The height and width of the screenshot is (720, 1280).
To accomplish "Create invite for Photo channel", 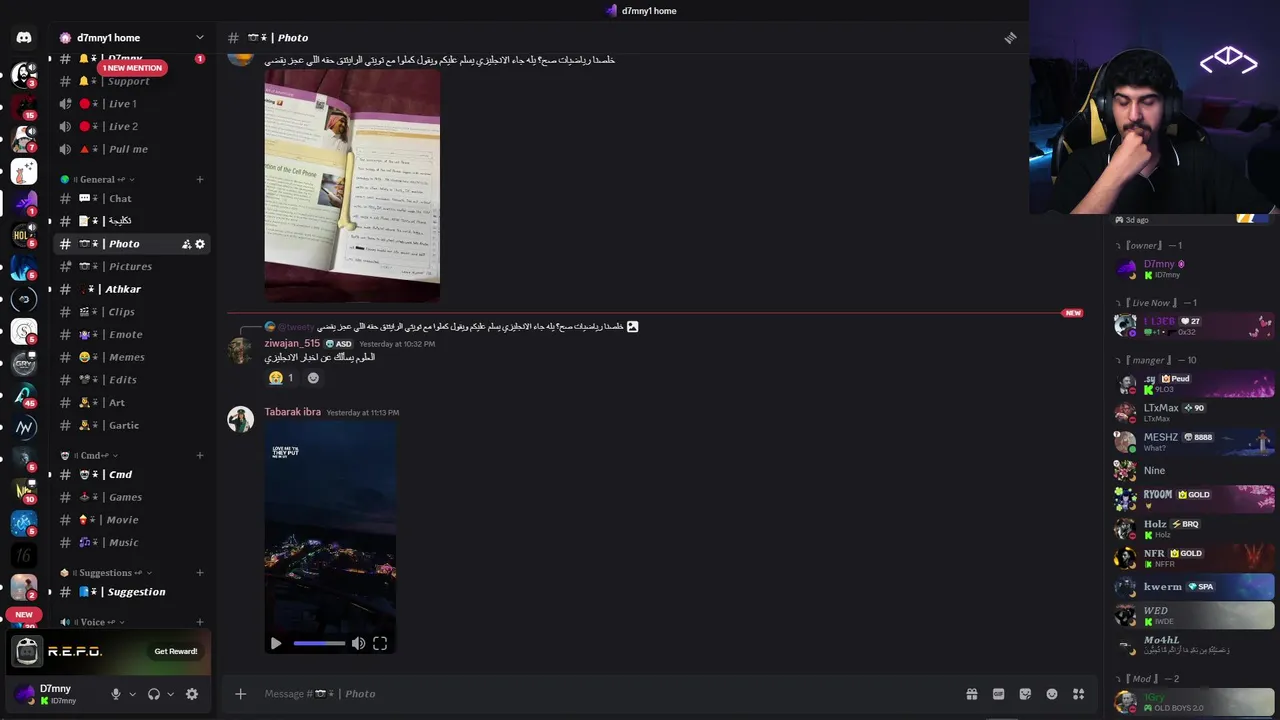I will tap(186, 244).
